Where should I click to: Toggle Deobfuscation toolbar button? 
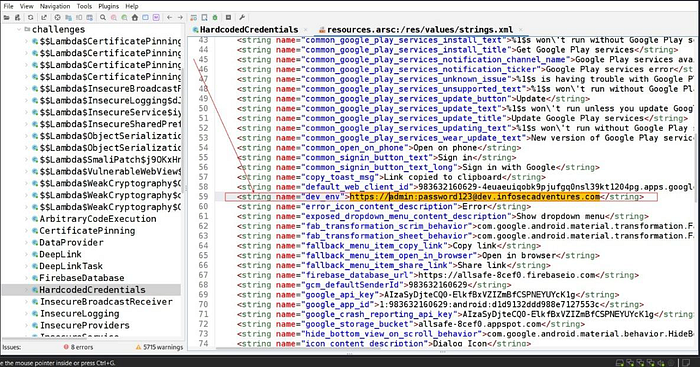[x=194, y=17]
